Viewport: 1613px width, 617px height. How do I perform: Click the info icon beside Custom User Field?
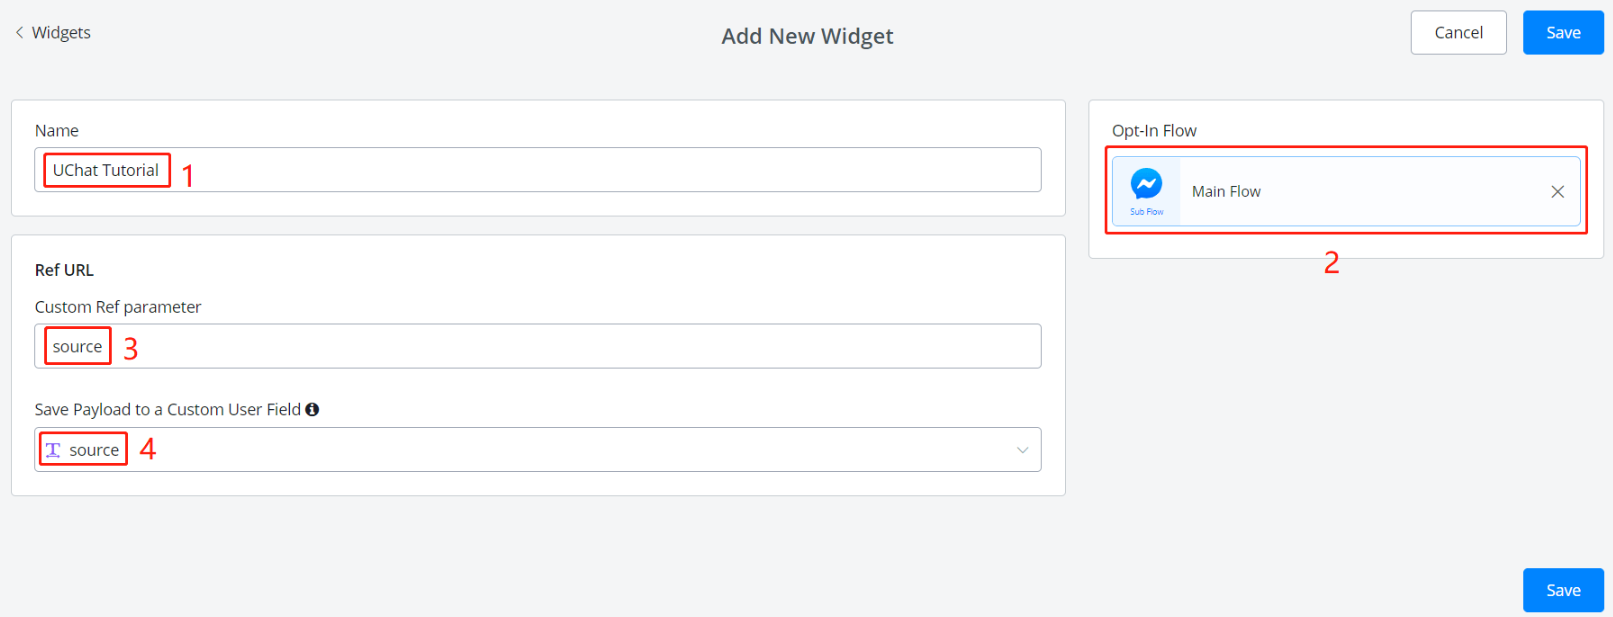[312, 409]
